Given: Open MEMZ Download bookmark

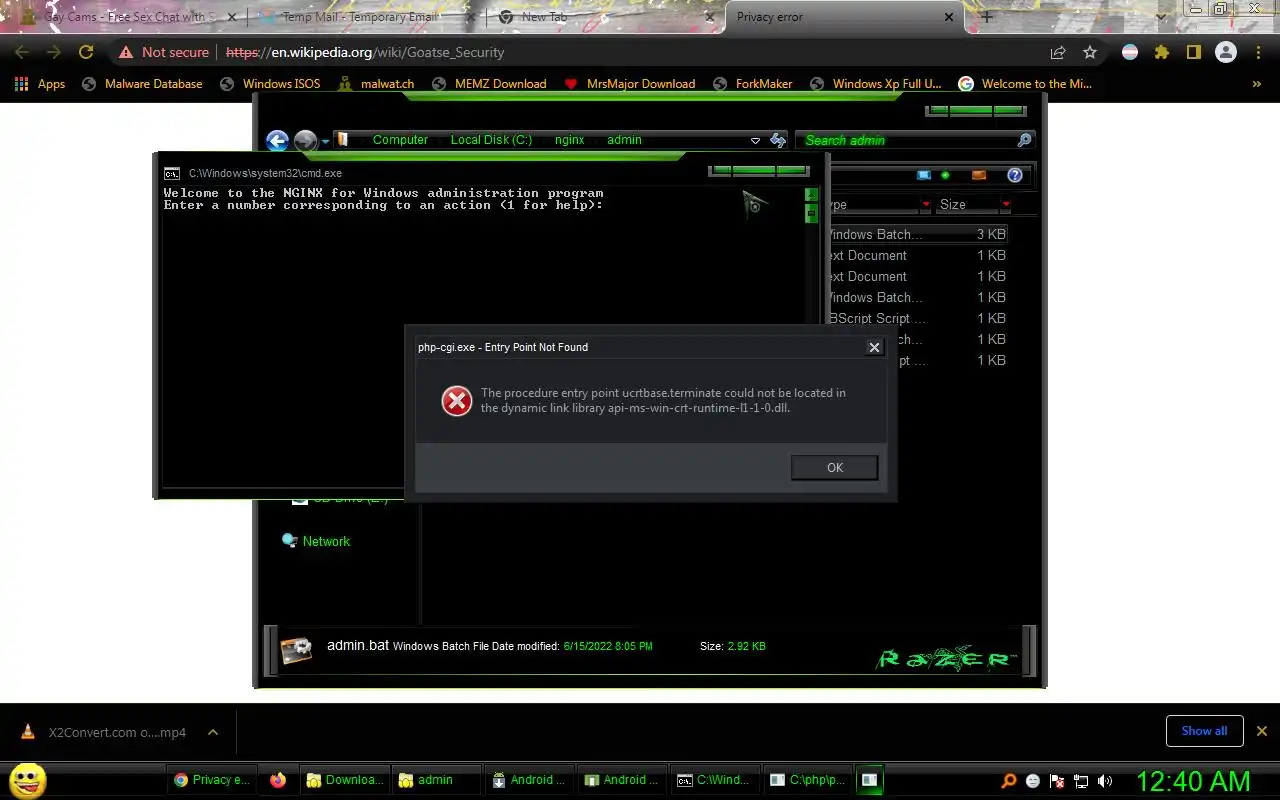Looking at the screenshot, I should tap(489, 84).
